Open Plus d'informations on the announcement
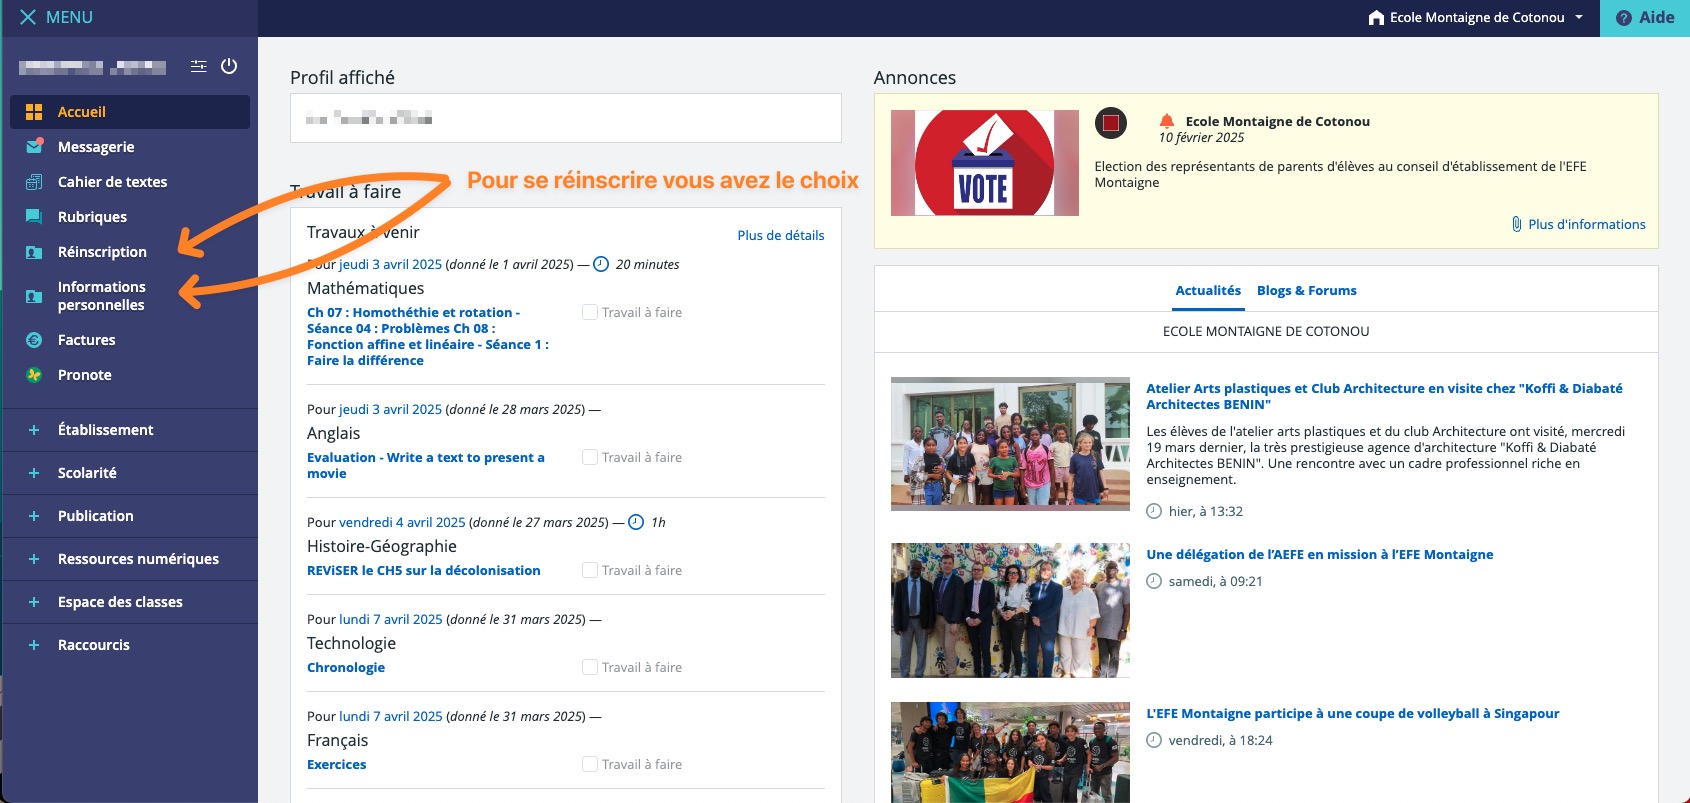Image resolution: width=1690 pixels, height=803 pixels. point(1585,224)
